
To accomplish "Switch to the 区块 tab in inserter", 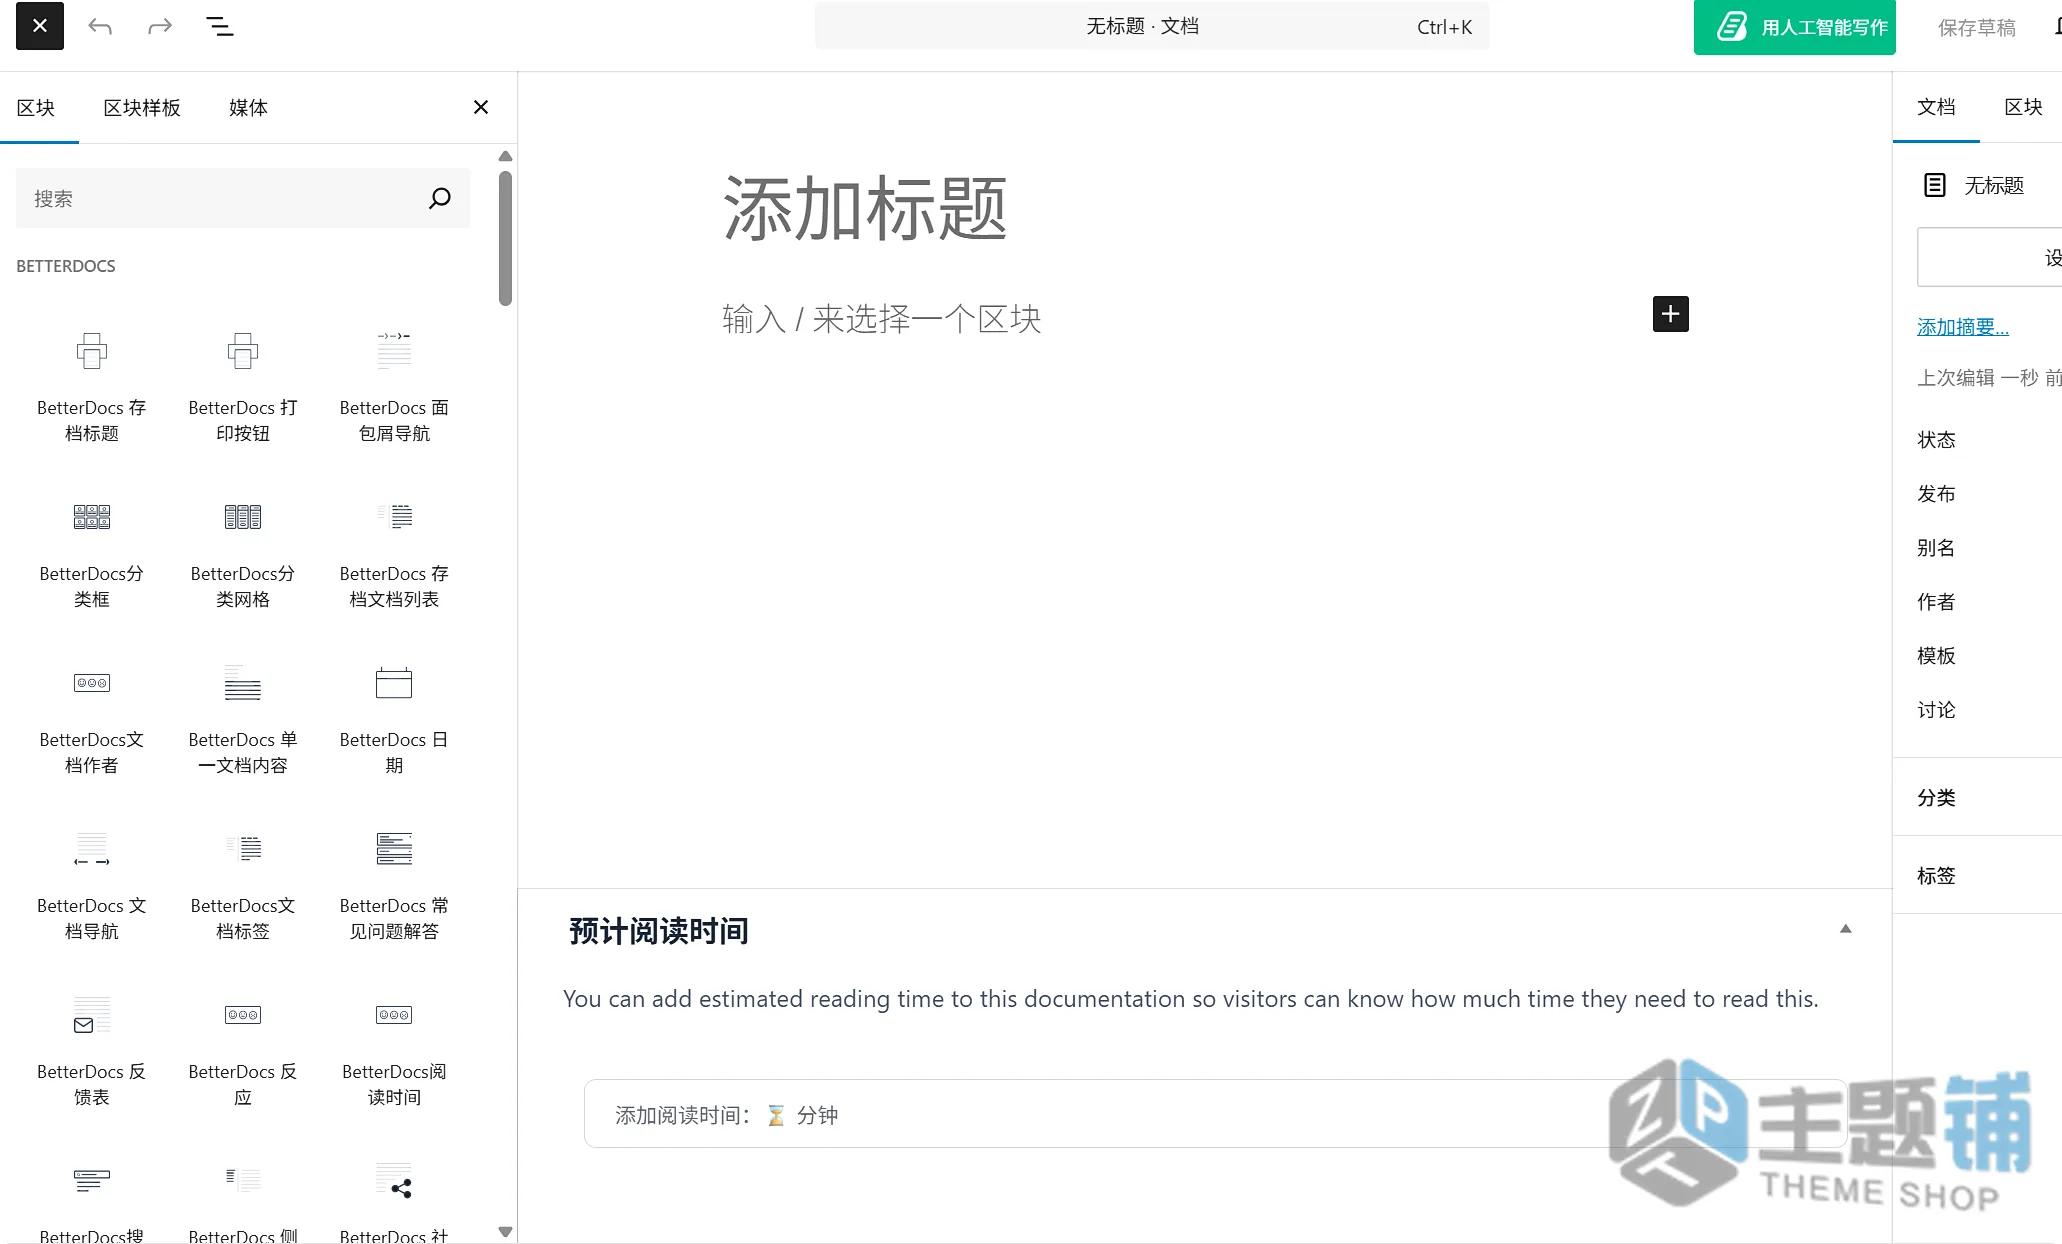I will 36,107.
